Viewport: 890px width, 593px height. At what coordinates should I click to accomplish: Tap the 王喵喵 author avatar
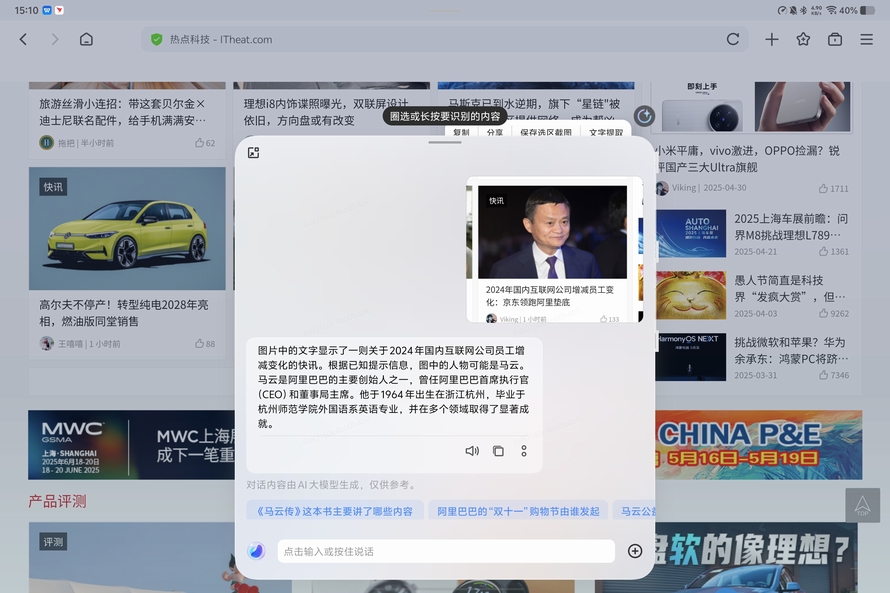pos(46,343)
